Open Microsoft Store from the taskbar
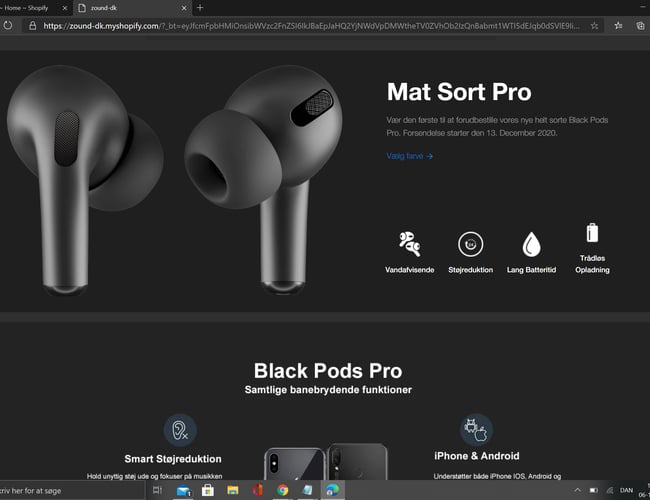The width and height of the screenshot is (650, 500). tap(208, 491)
